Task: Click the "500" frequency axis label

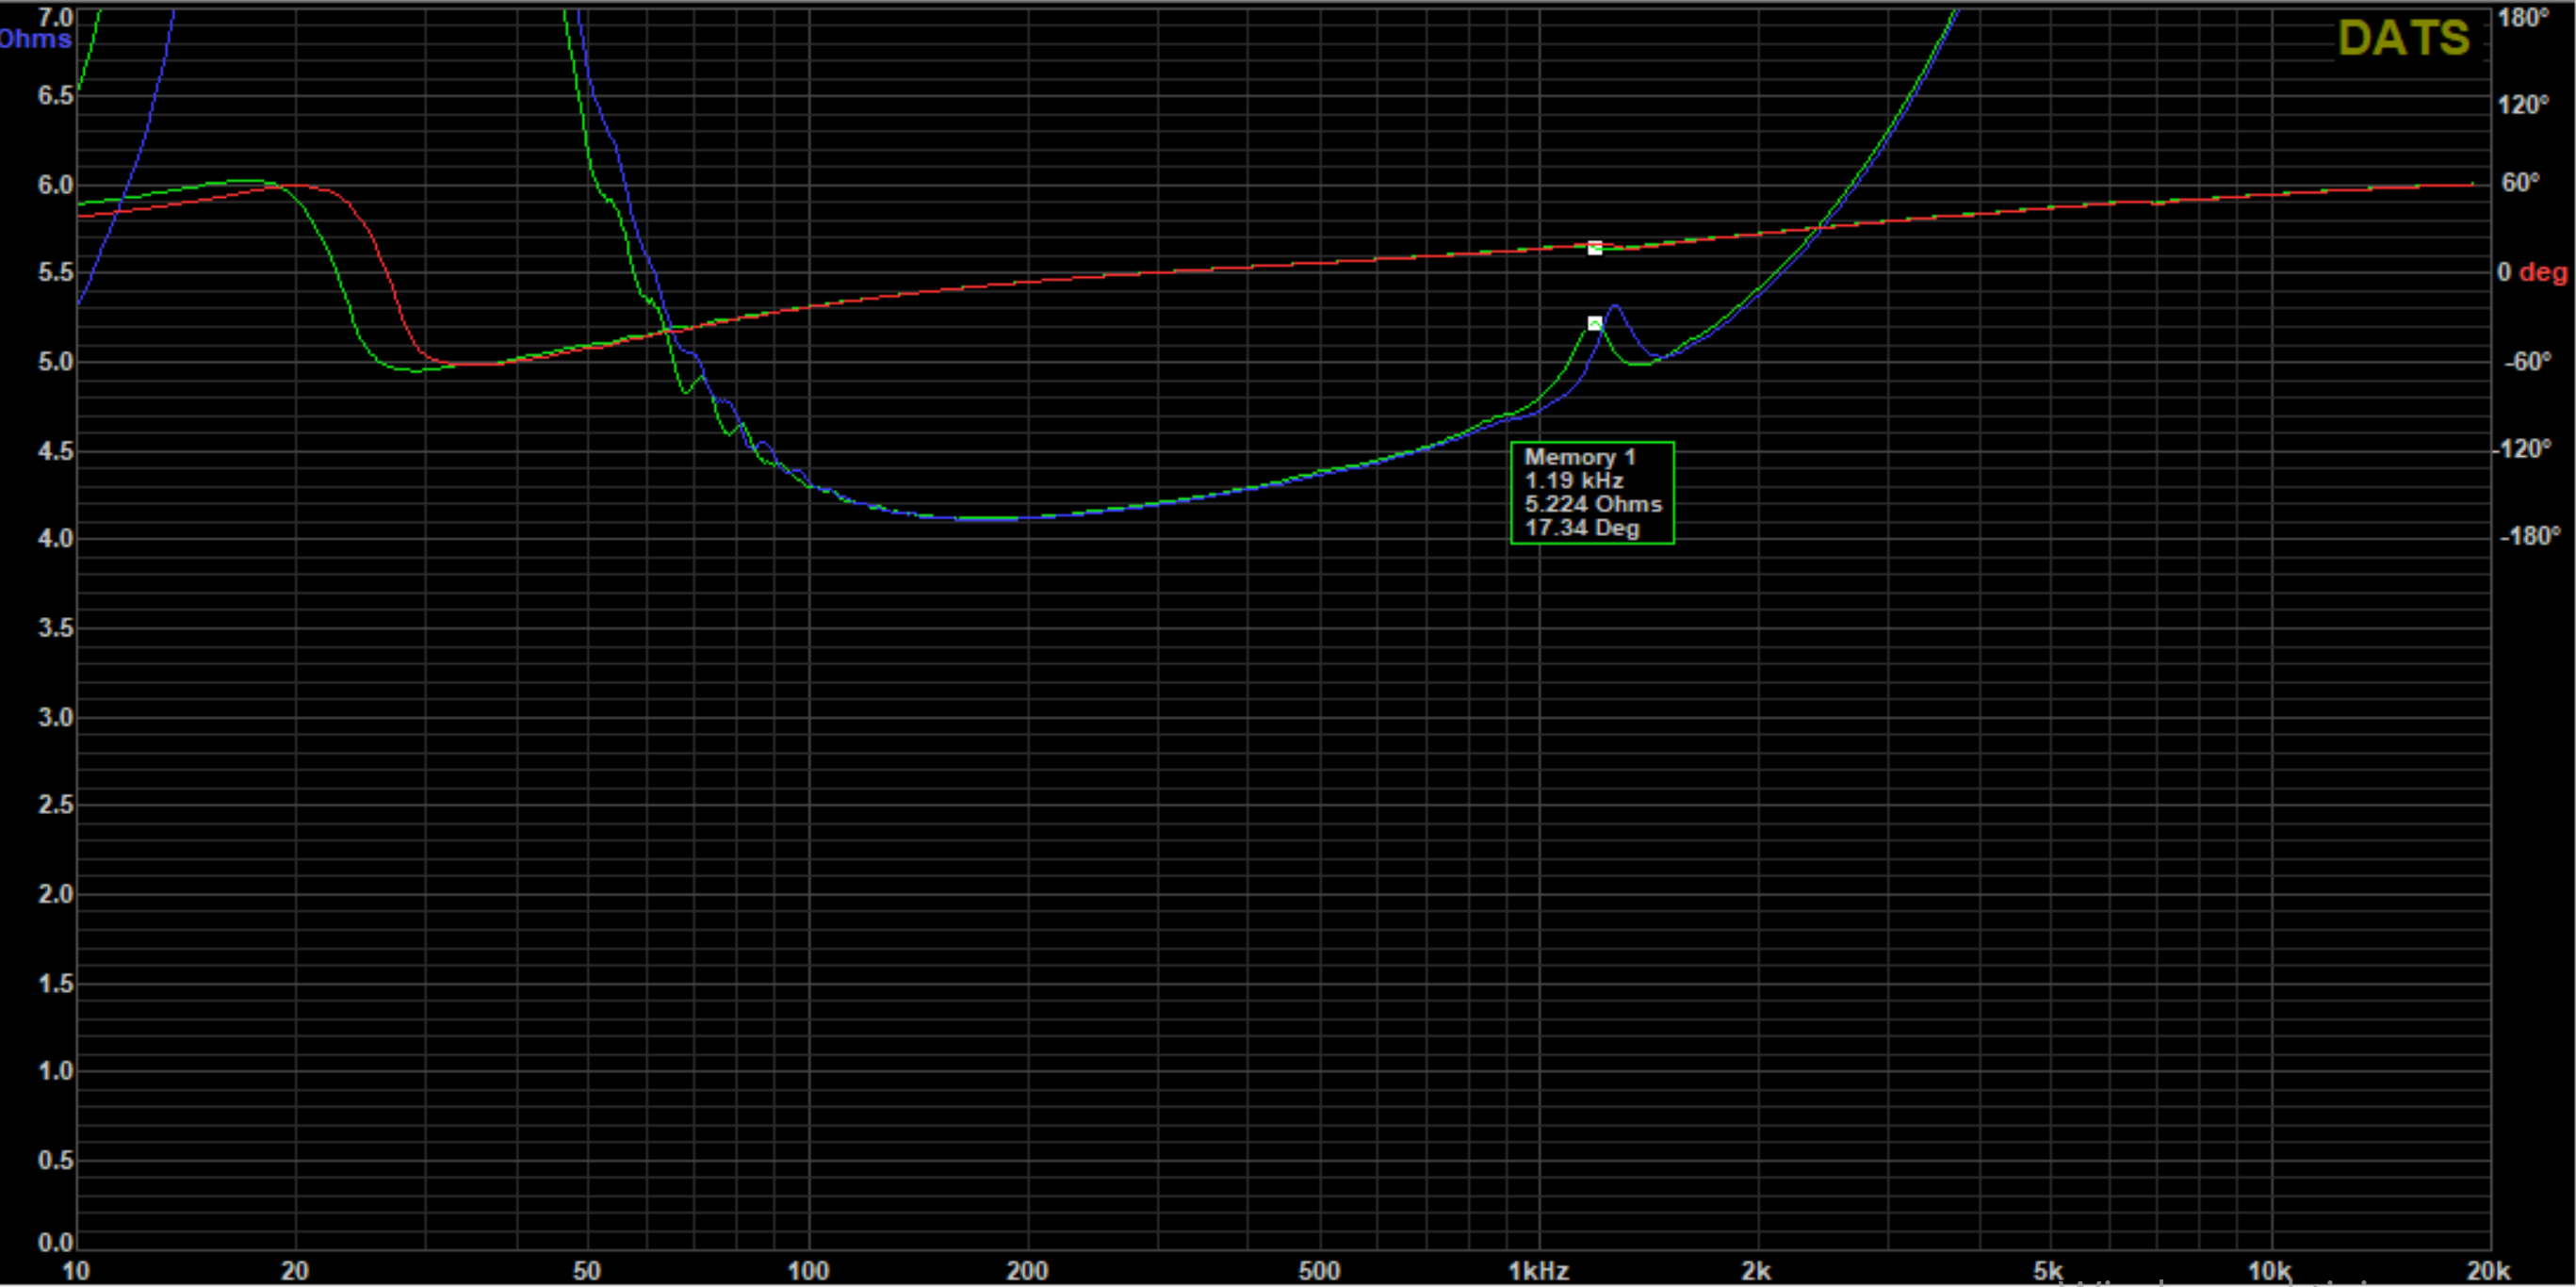Action: [1319, 1271]
